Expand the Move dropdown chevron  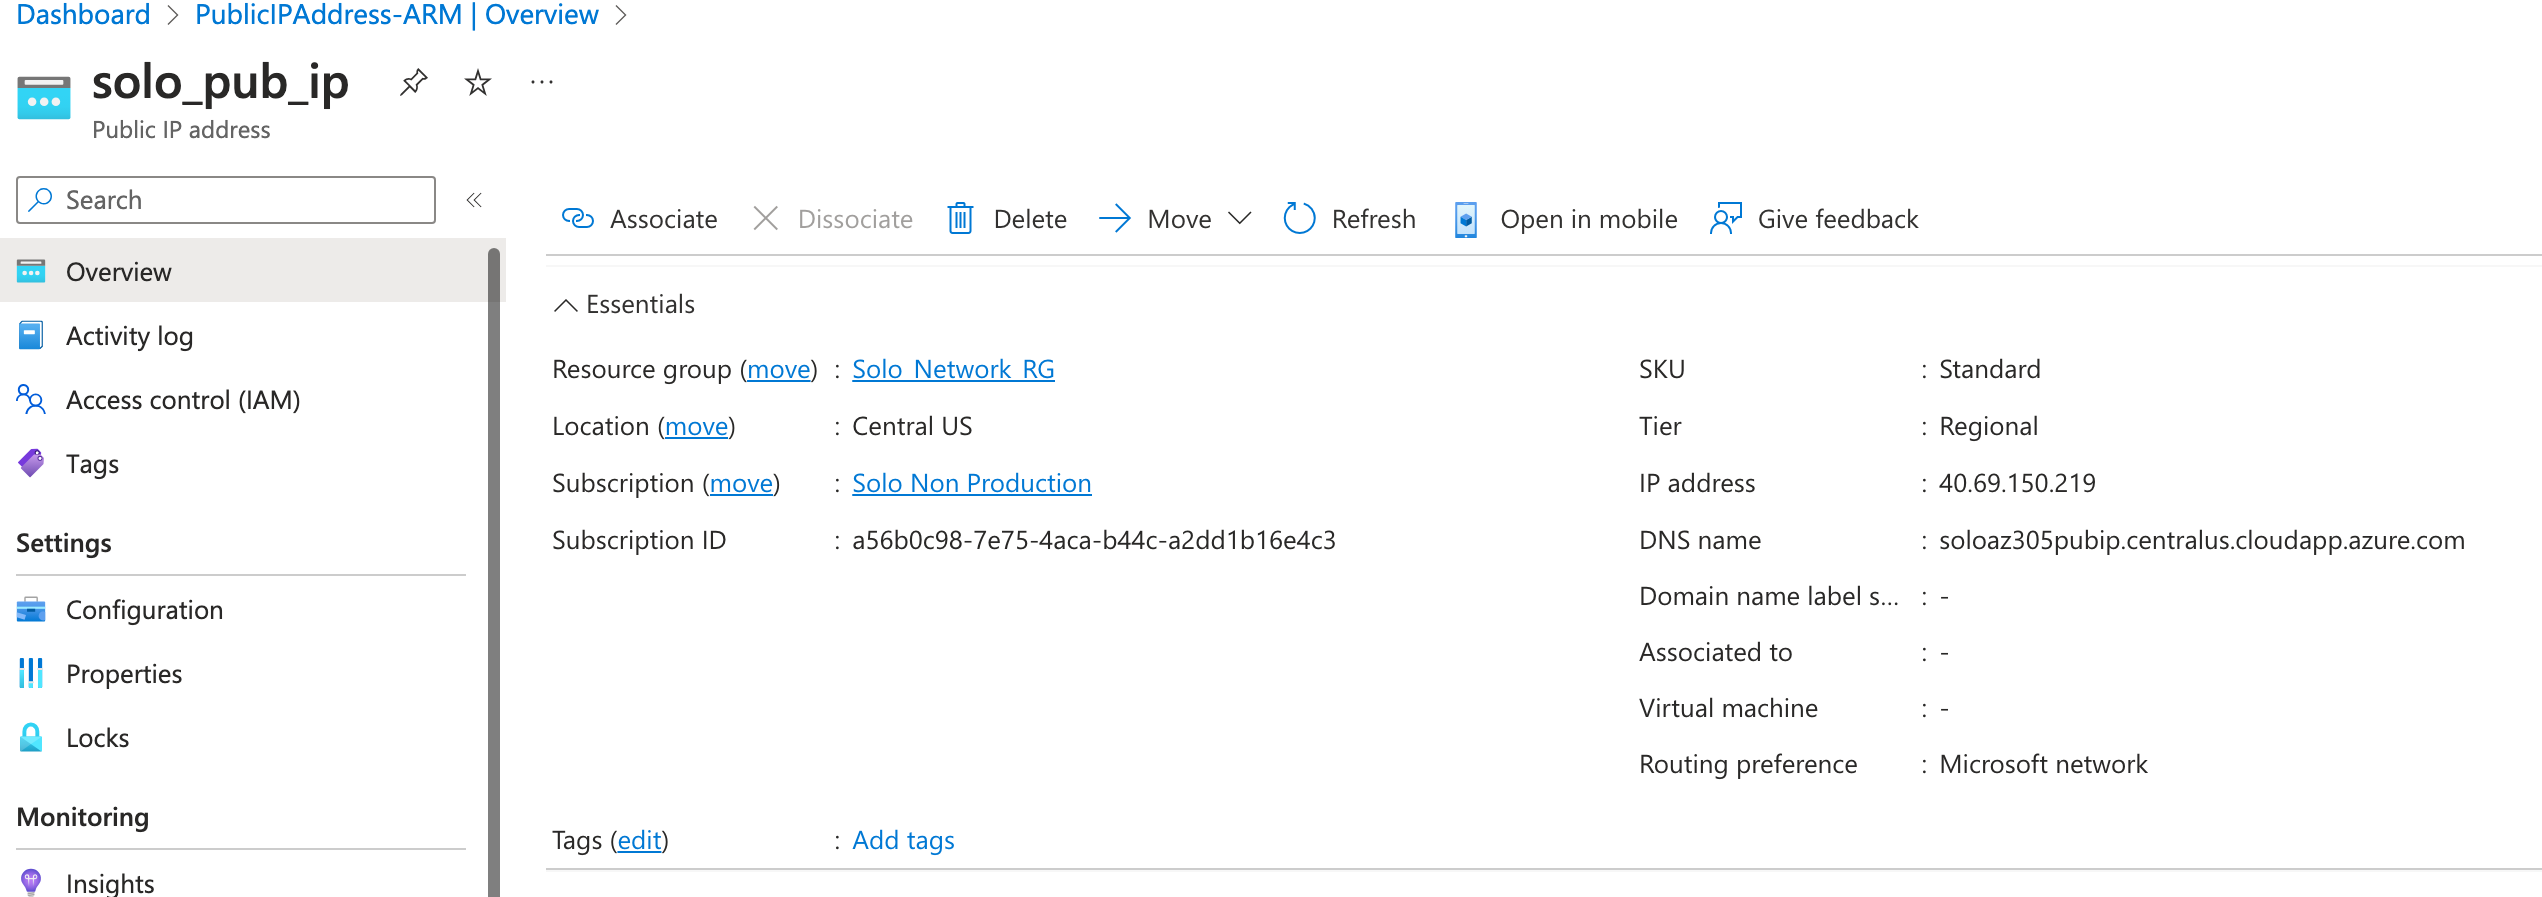(1239, 218)
